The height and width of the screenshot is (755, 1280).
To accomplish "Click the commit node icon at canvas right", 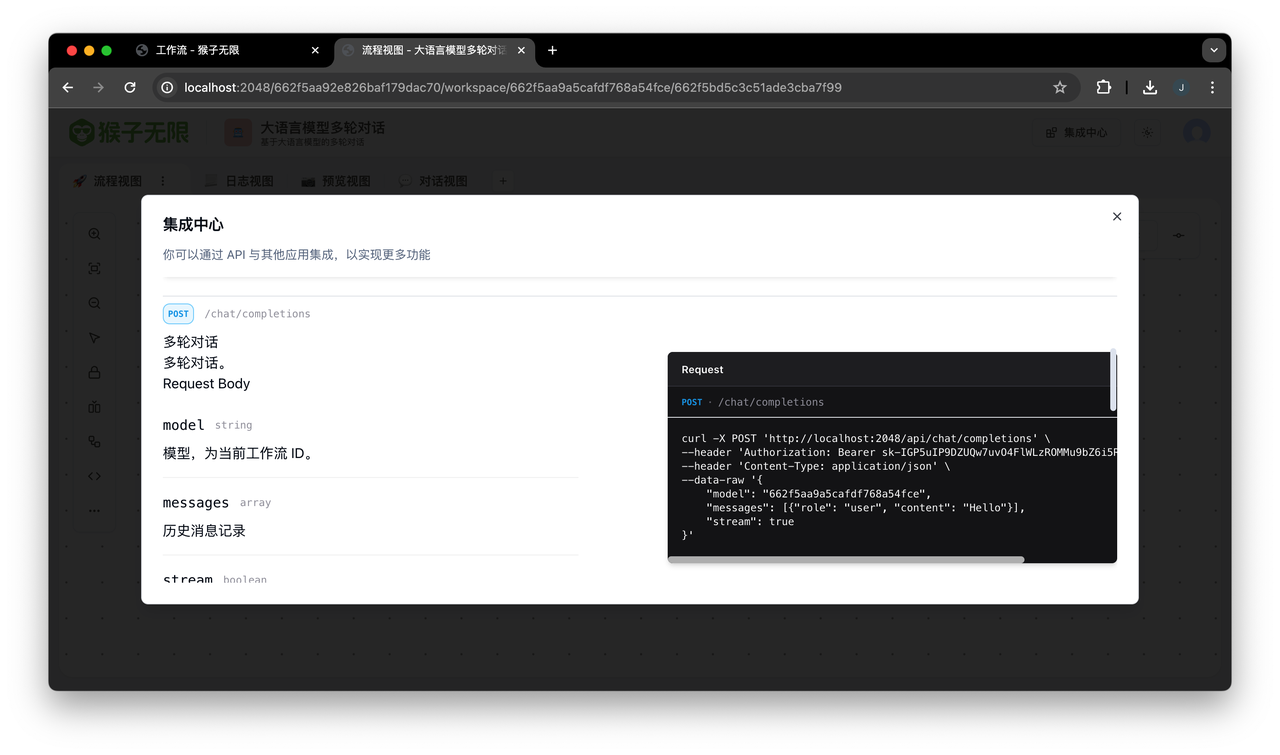I will (x=1178, y=235).
